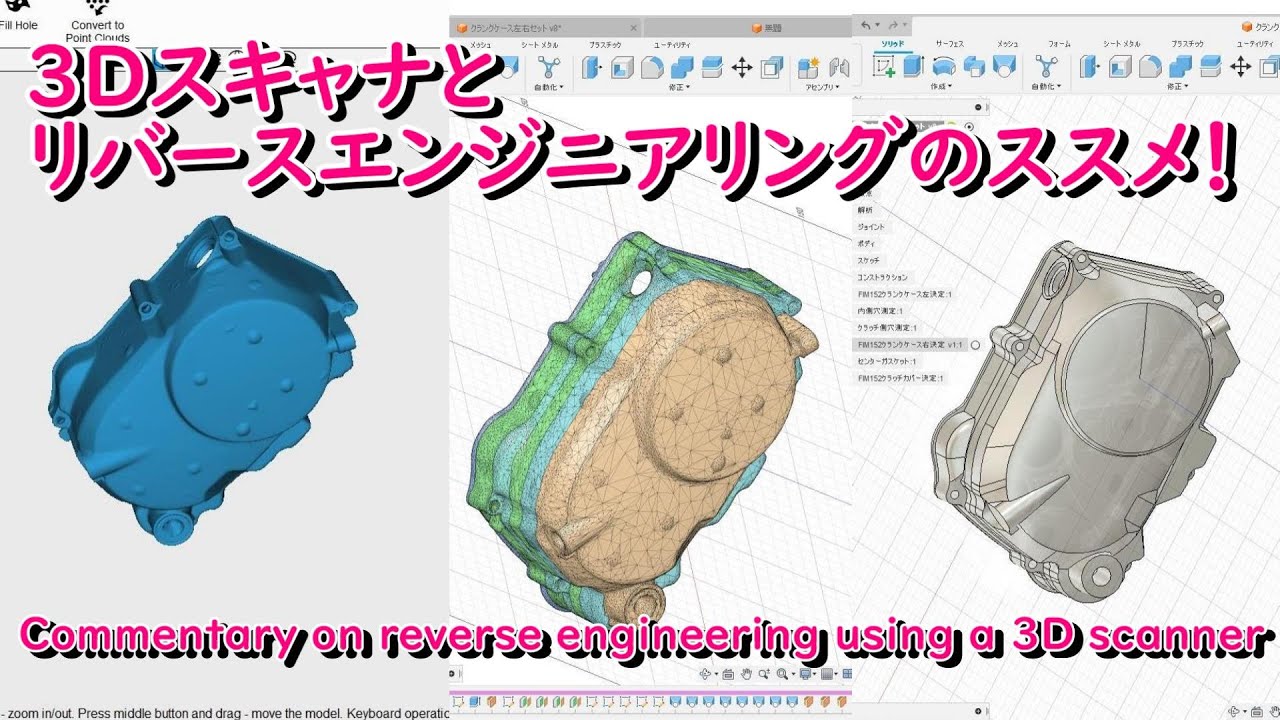The image size is (1280, 720).
Task: Click Orbit tool in middle window navigation bar
Action: pos(706,675)
